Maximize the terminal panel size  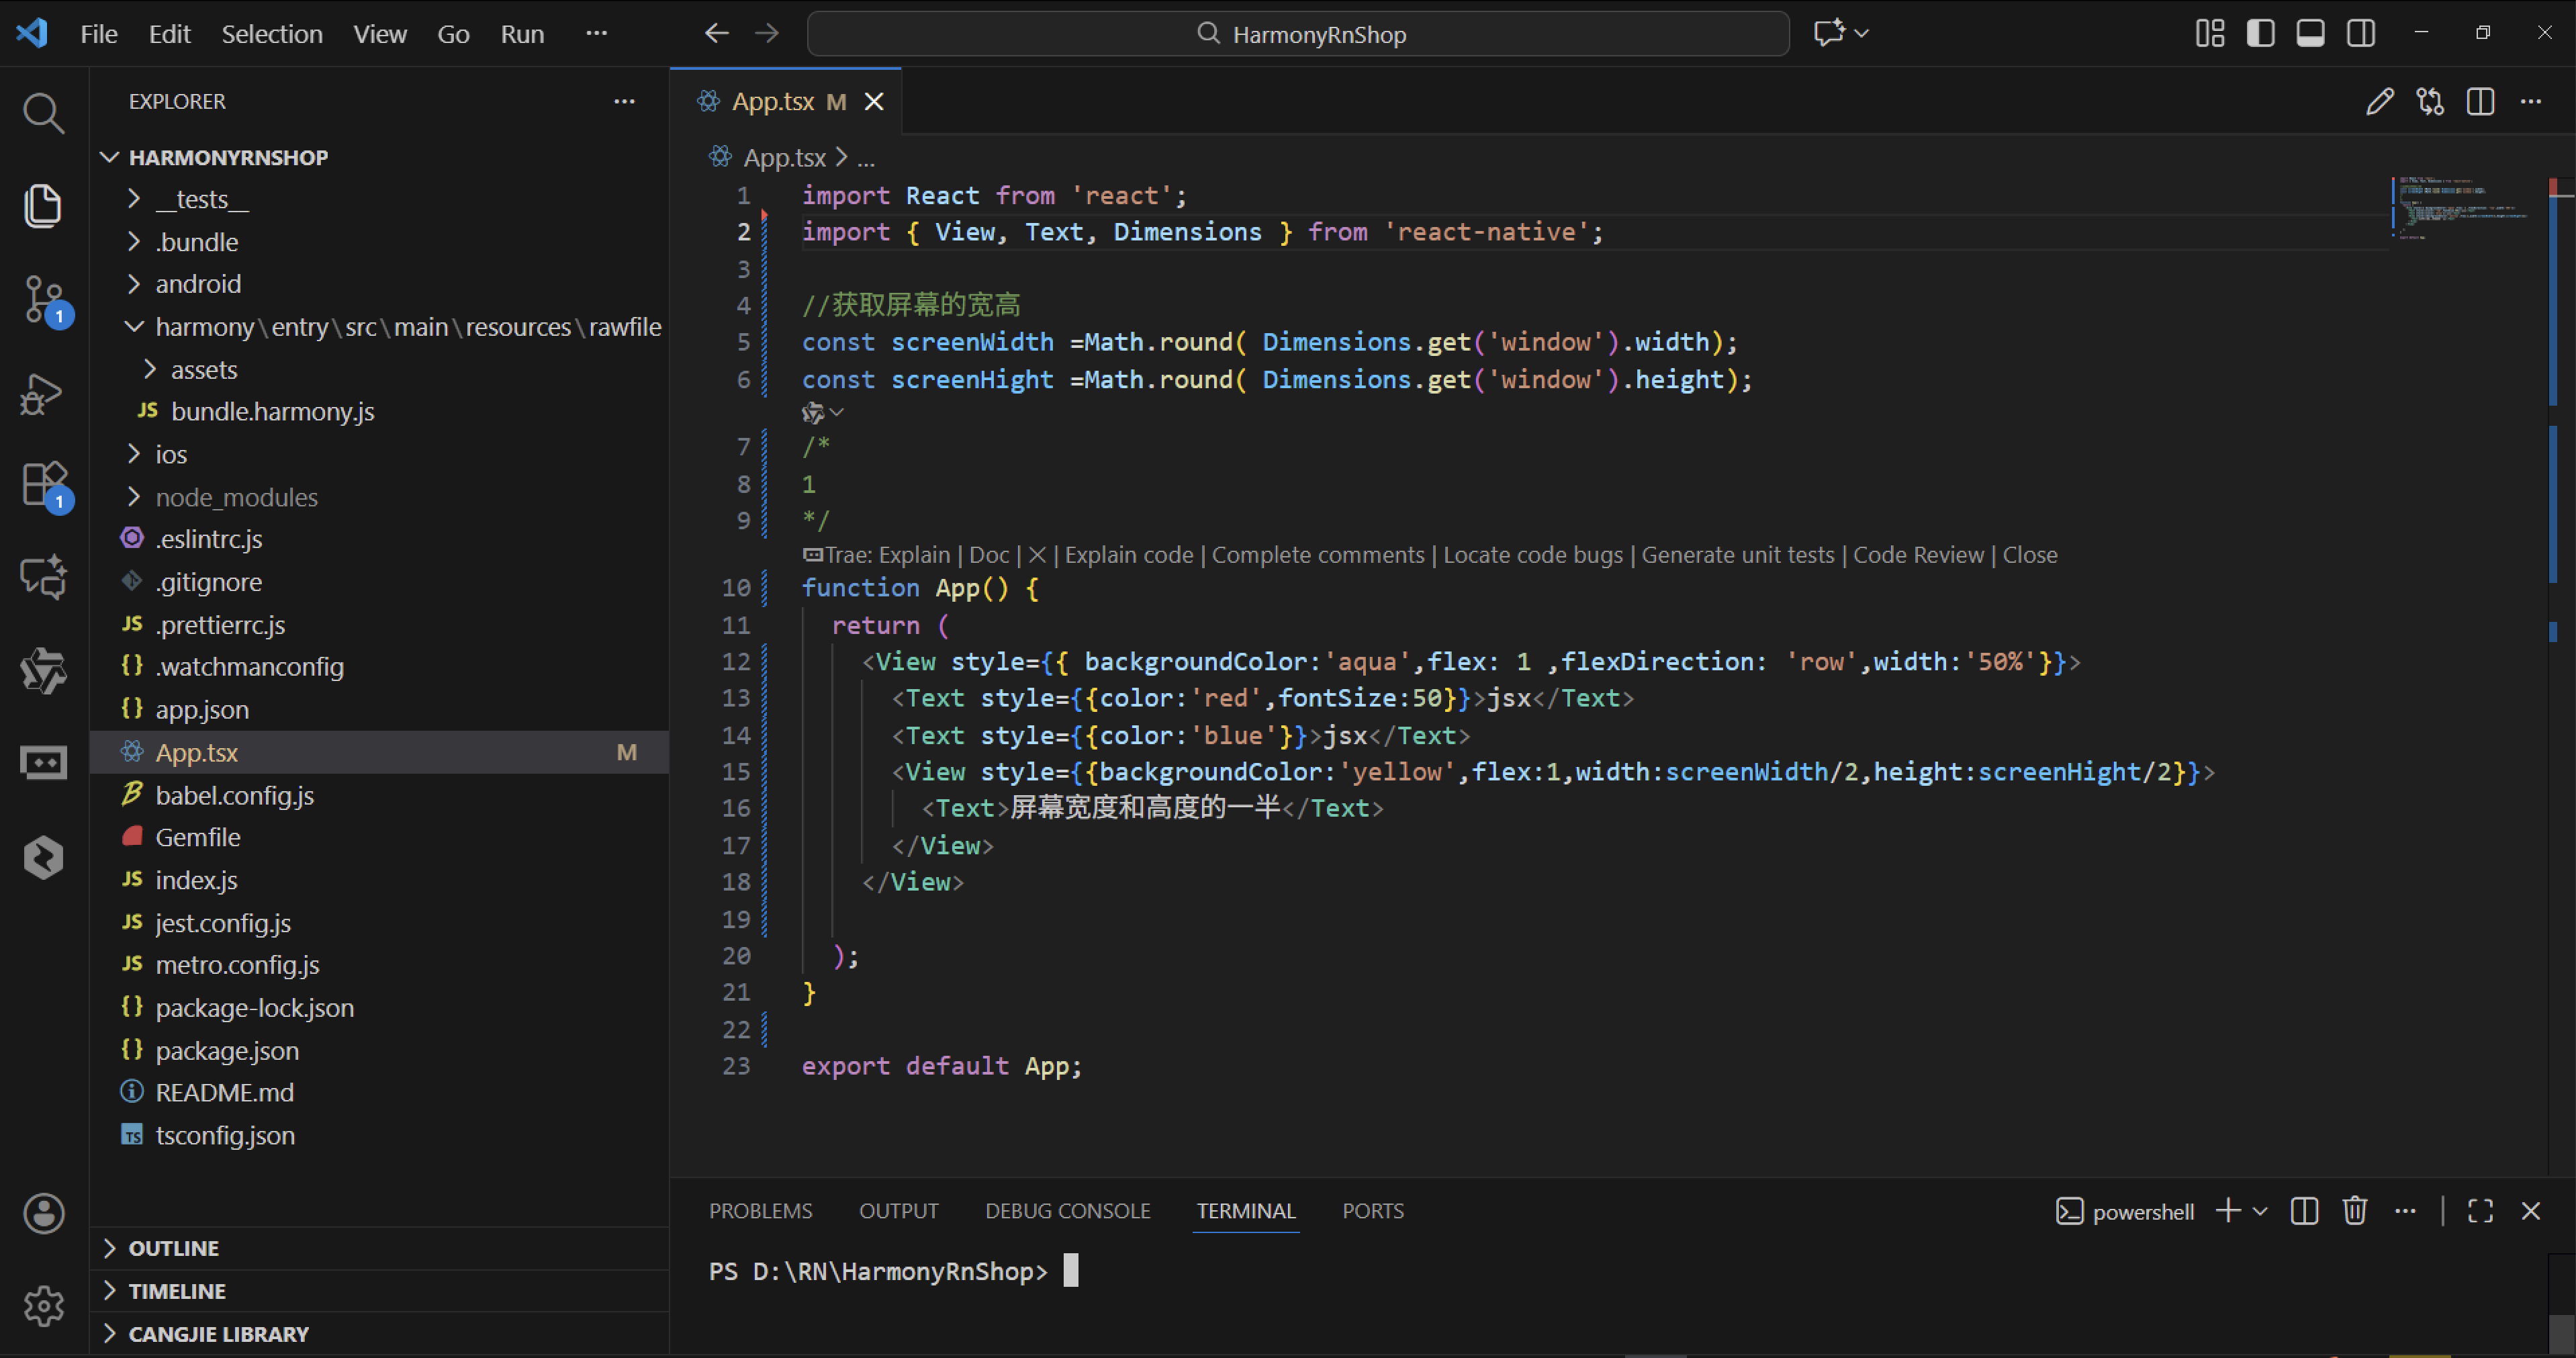click(x=2480, y=1211)
